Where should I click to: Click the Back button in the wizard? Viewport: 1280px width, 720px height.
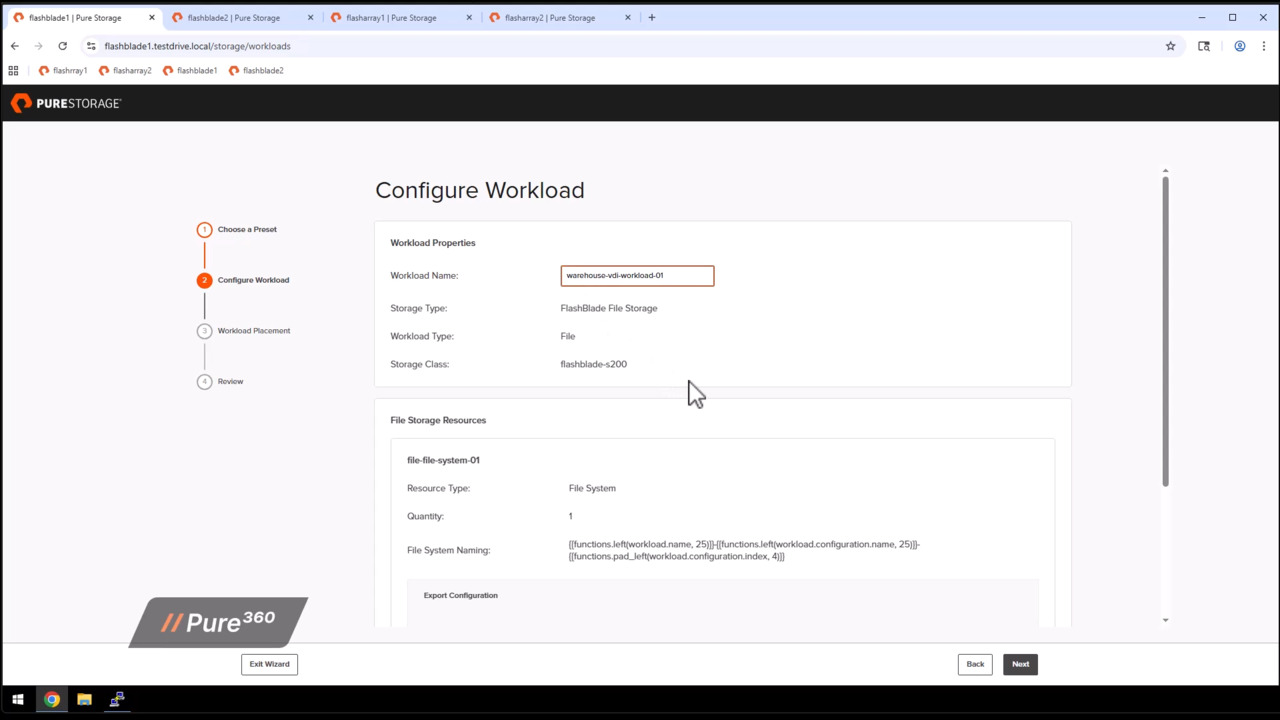pos(975,664)
